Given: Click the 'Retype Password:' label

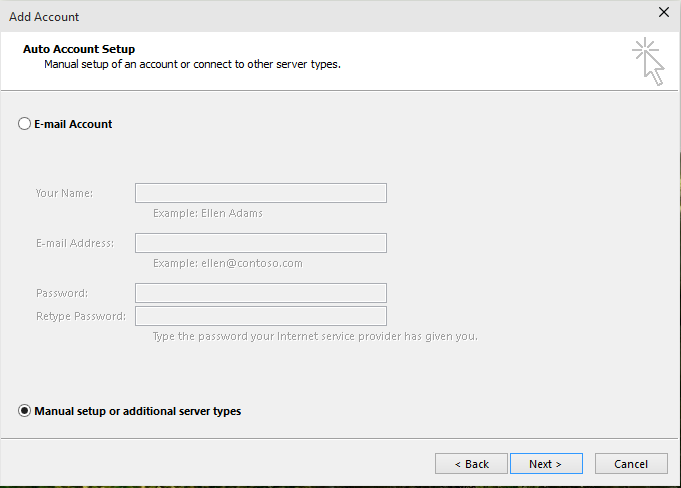Looking at the screenshot, I should 81,316.
